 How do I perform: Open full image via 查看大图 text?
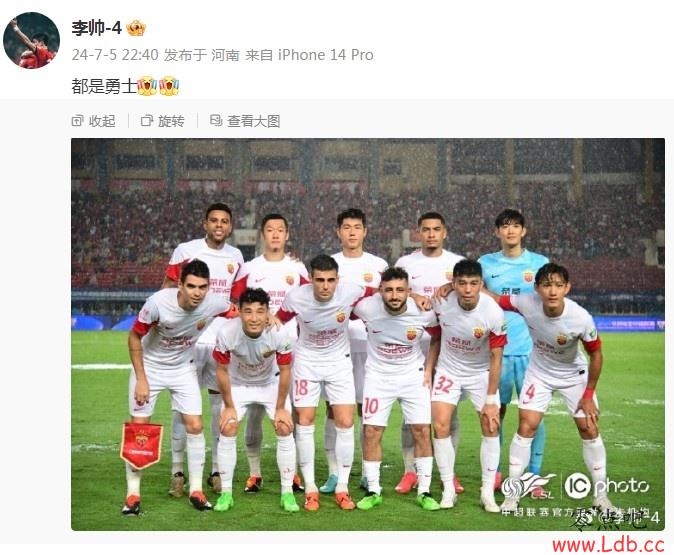pos(254,121)
